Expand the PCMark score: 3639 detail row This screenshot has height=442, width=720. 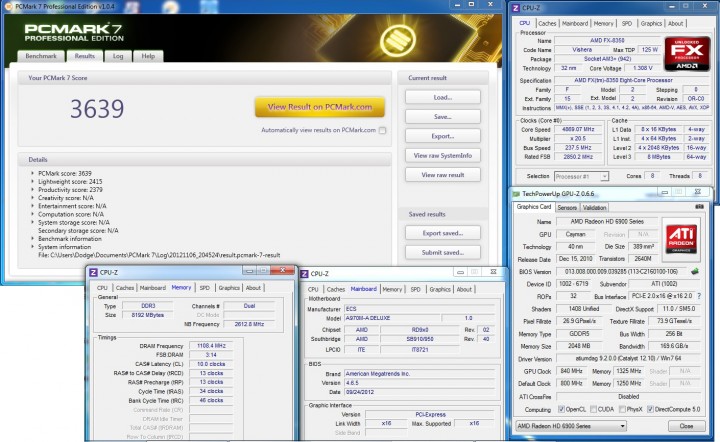coord(33,173)
